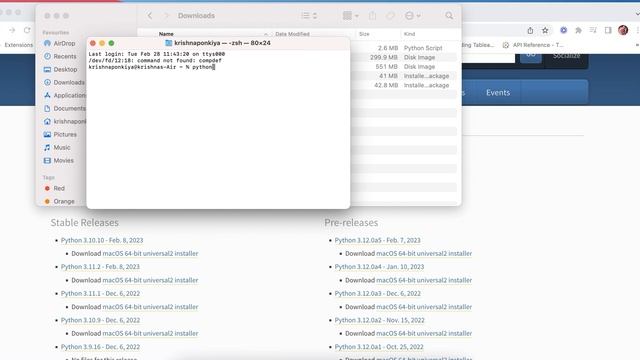This screenshot has width=640, height=360.
Task: Open Python 3.12.0a2 - Nov. 15, 2022 link
Action: 380,320
